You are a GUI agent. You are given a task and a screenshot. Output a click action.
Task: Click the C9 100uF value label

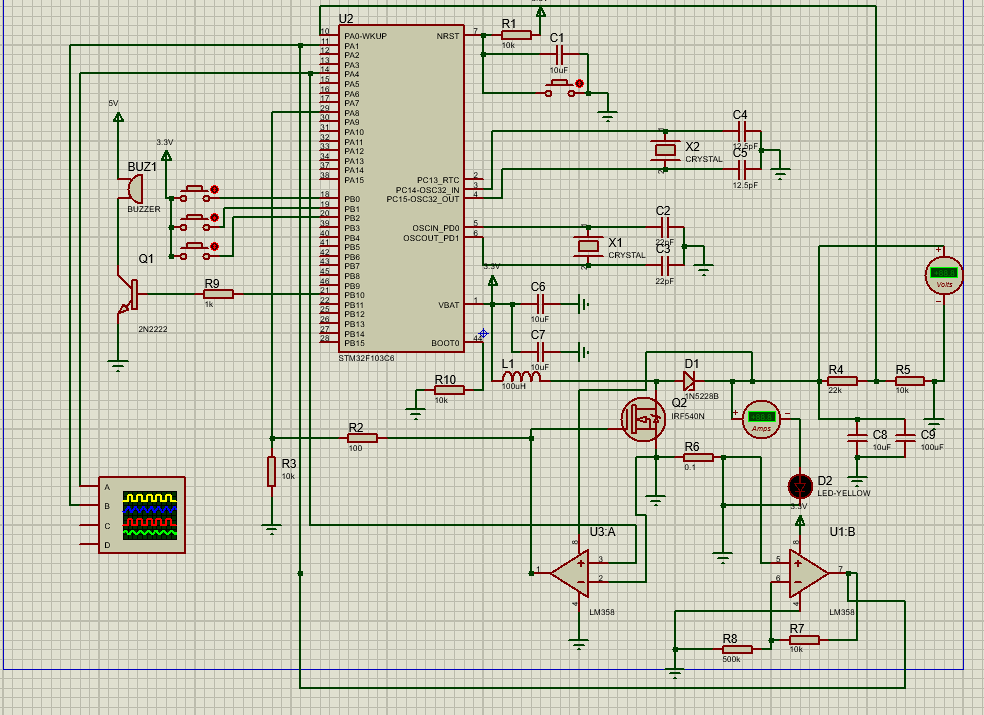[x=932, y=448]
